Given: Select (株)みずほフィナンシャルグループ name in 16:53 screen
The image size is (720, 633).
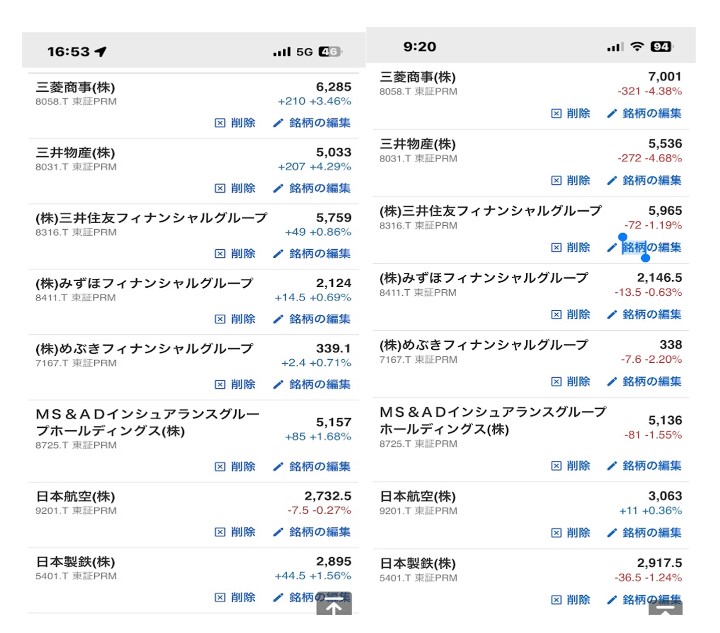Looking at the screenshot, I should pyautogui.click(x=145, y=283).
